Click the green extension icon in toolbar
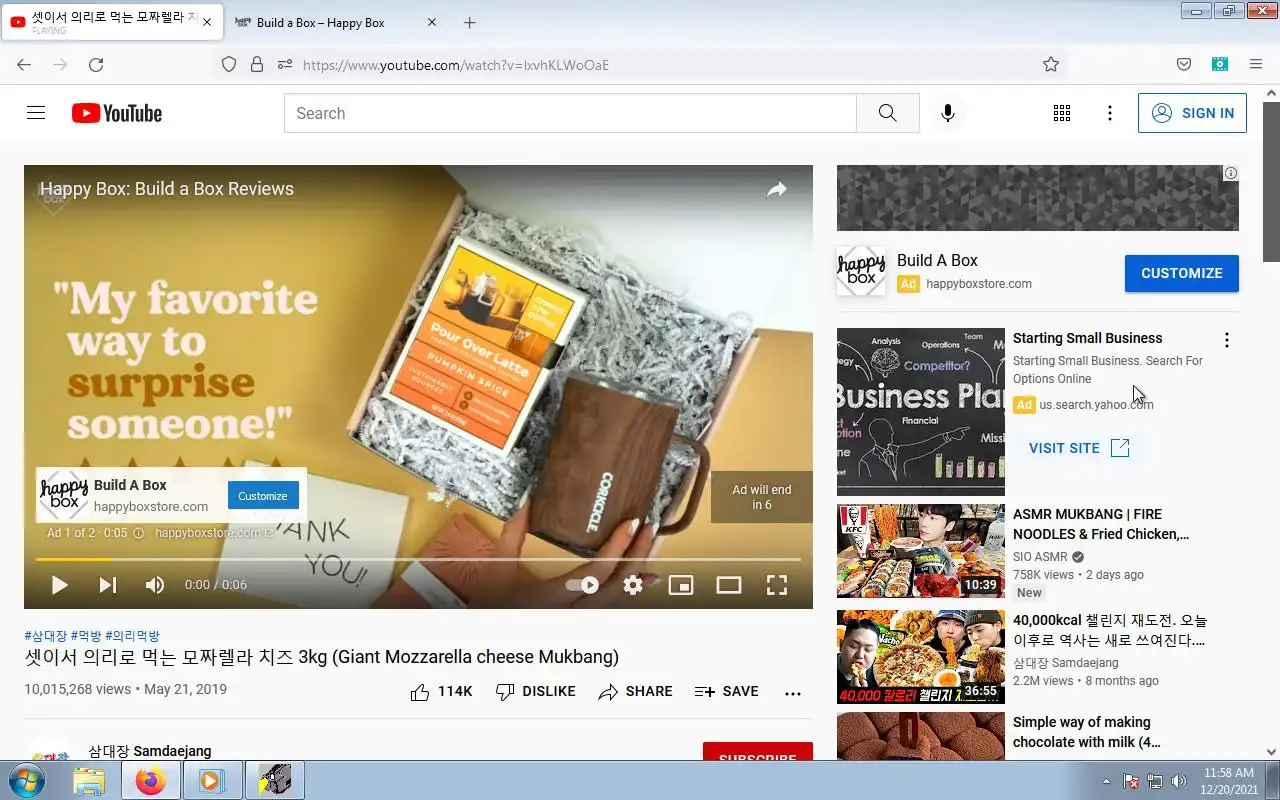This screenshot has width=1280, height=800. (x=1220, y=64)
